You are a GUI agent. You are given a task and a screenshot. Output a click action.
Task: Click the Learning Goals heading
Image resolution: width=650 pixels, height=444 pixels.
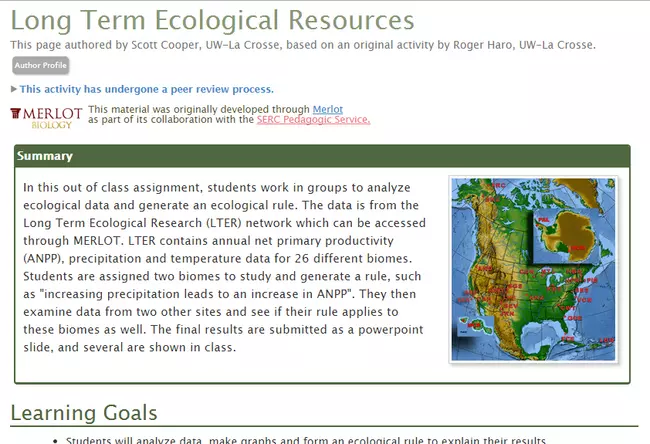pos(84,413)
